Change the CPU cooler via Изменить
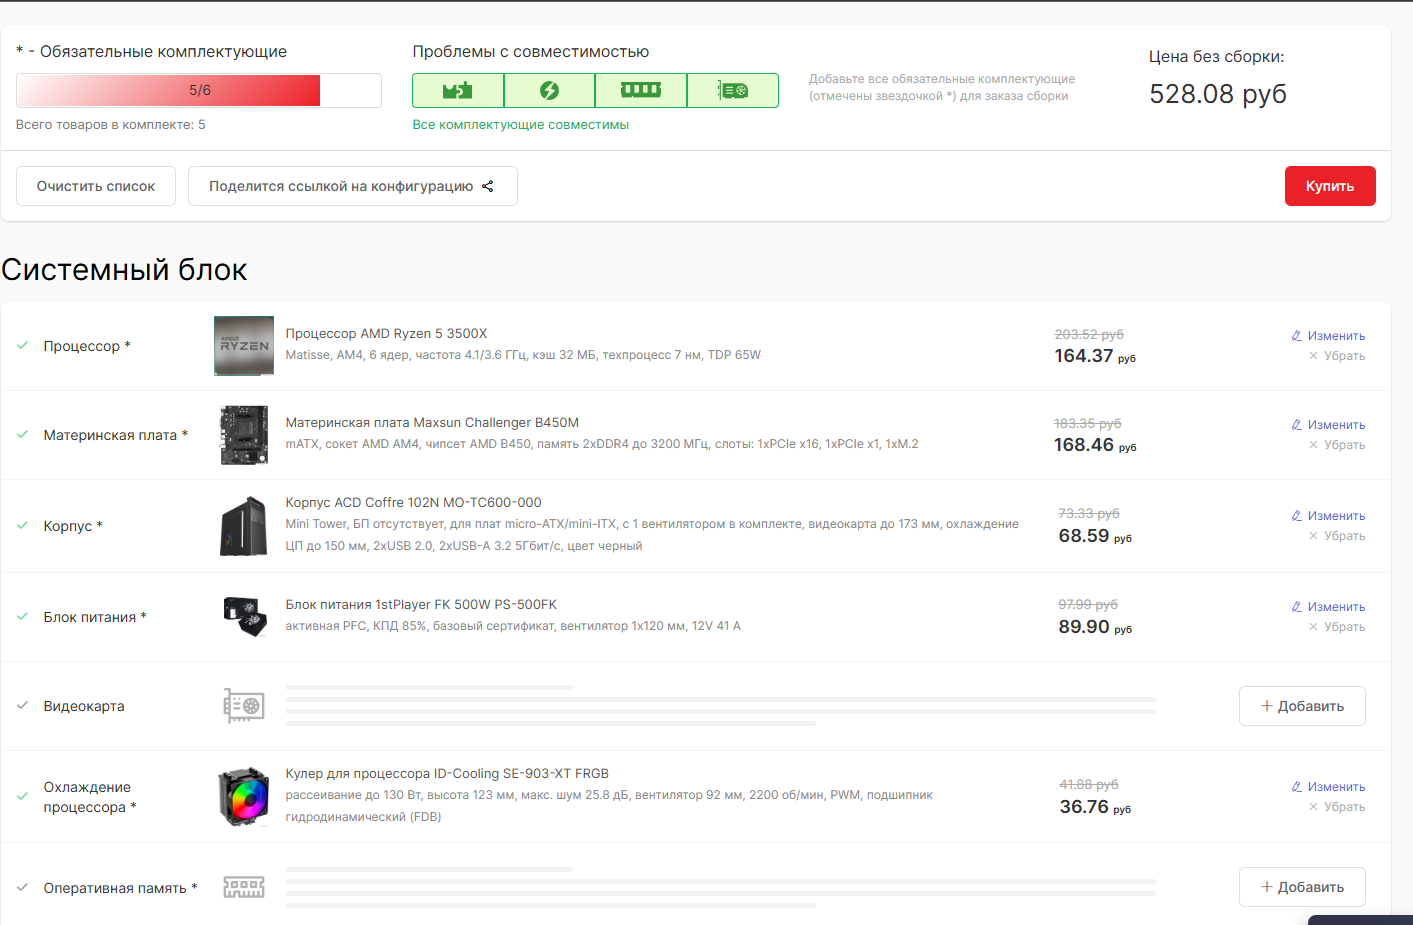This screenshot has width=1413, height=925. (1328, 787)
